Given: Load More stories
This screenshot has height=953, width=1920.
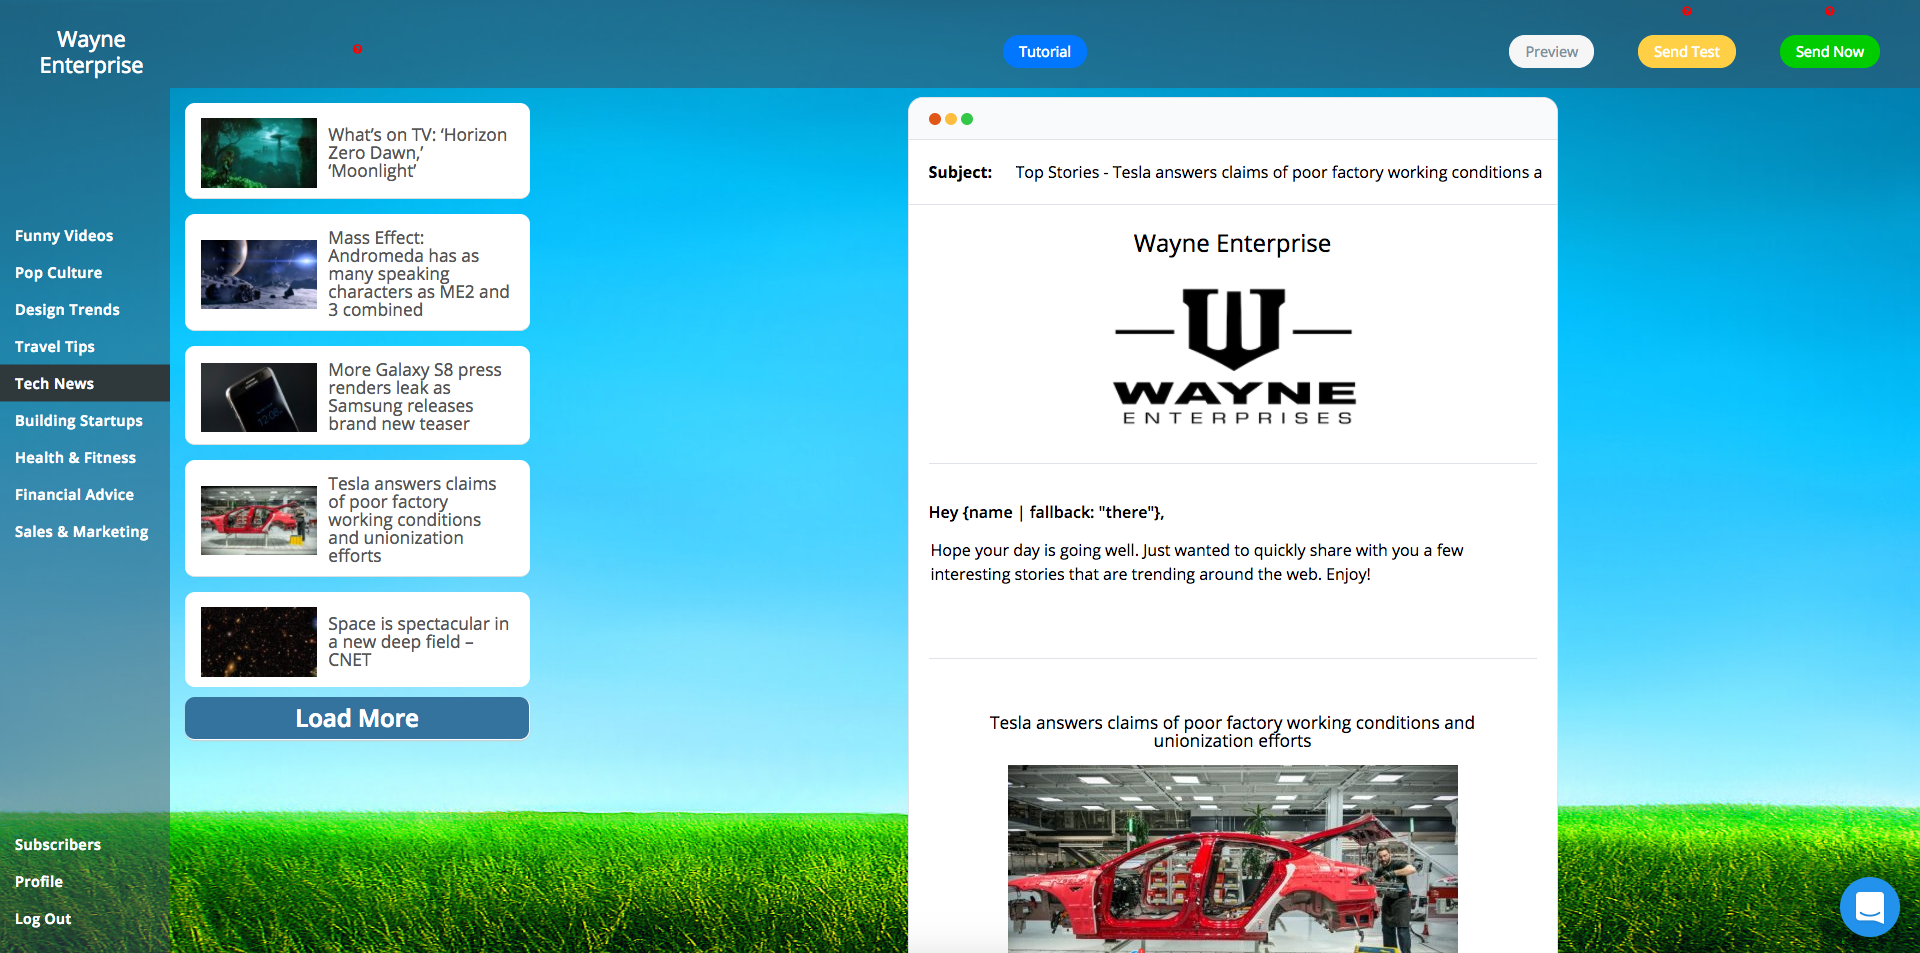Looking at the screenshot, I should [x=357, y=718].
